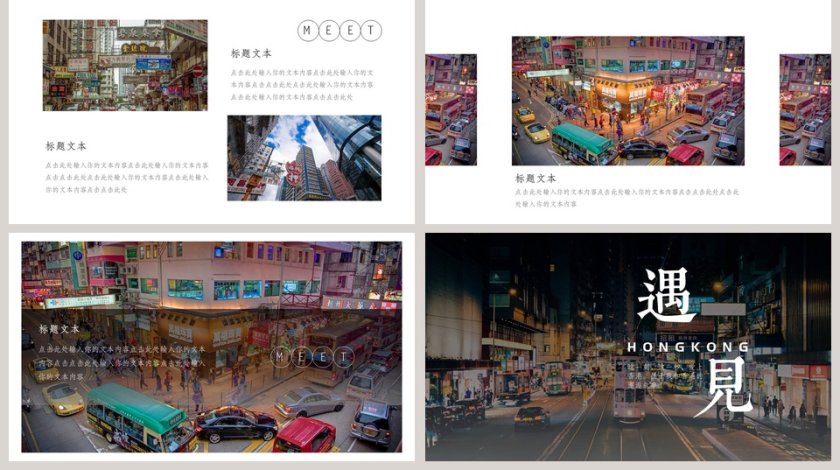Select the M circle on the bottom-left slide

coord(281,357)
